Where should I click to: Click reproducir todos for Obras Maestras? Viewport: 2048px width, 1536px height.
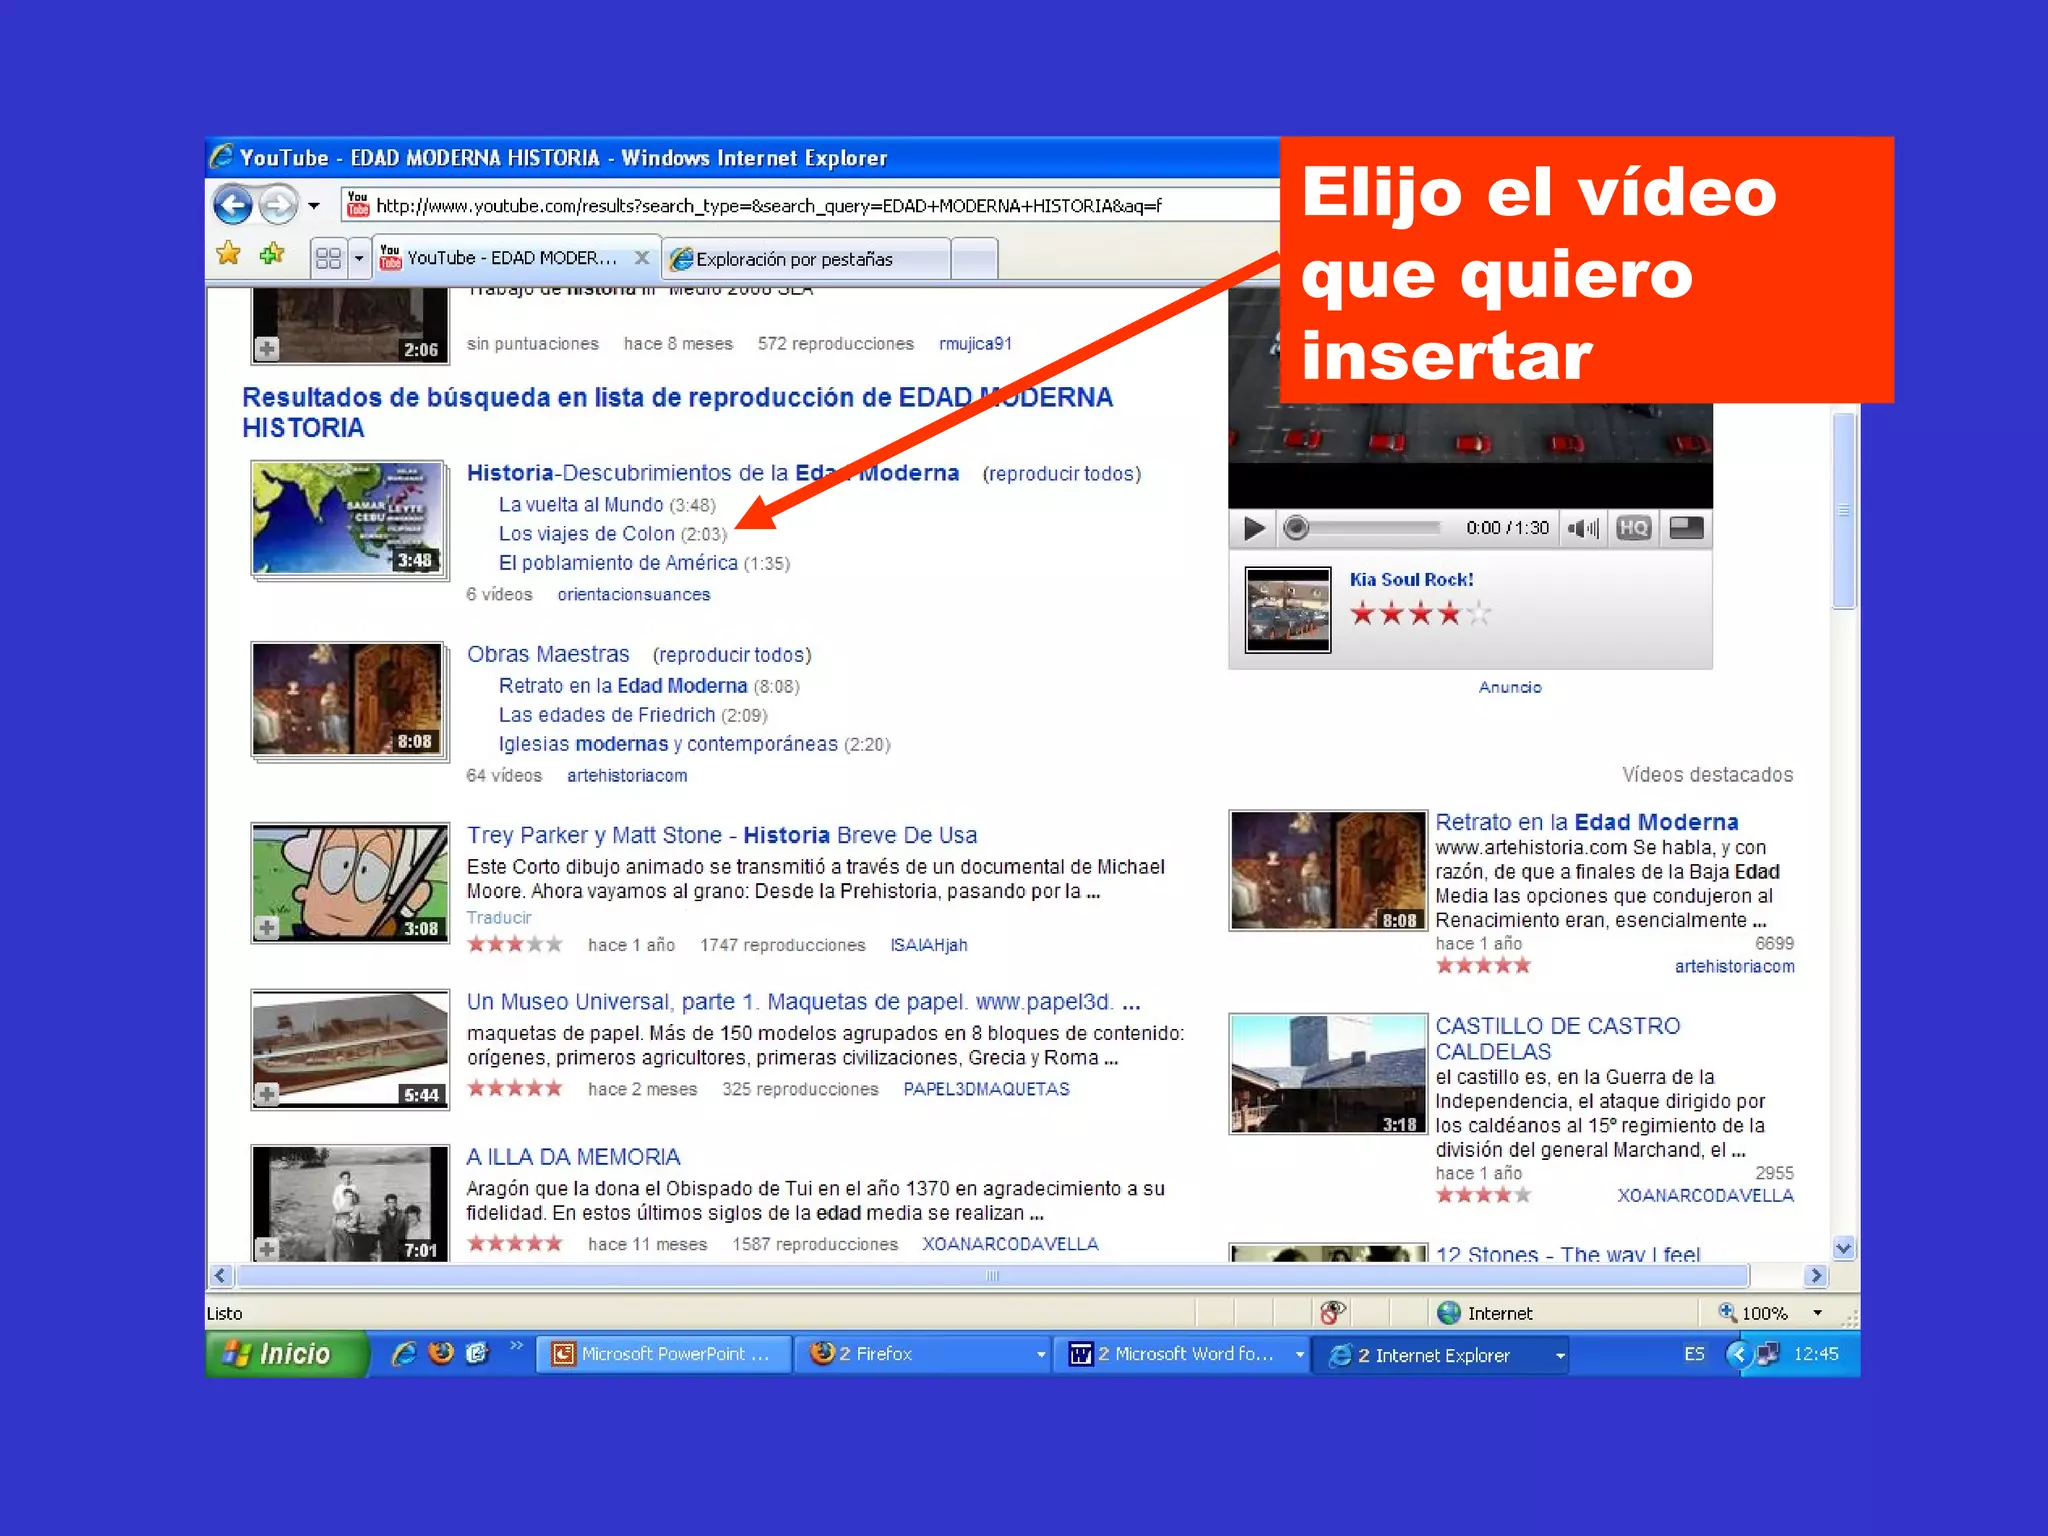point(732,655)
